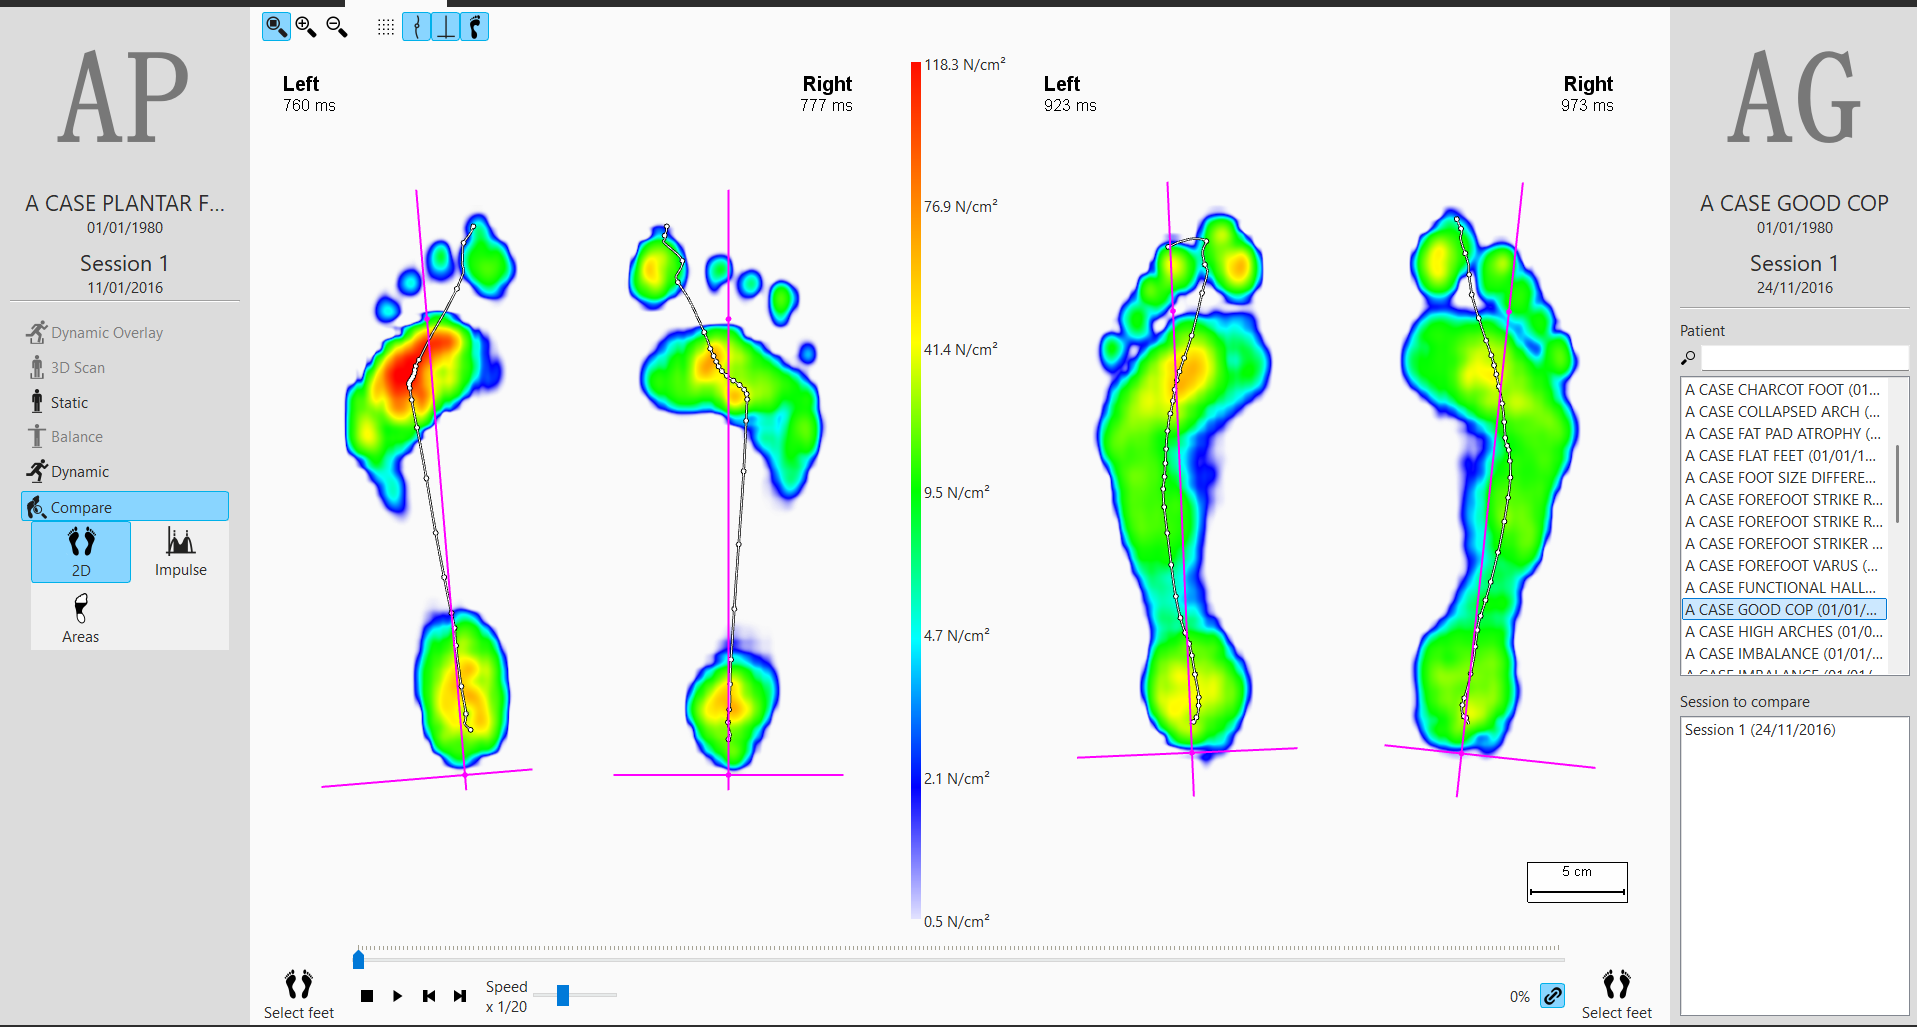Open the Dynamic Overlay view
The image size is (1917, 1027).
pyautogui.click(x=95, y=332)
